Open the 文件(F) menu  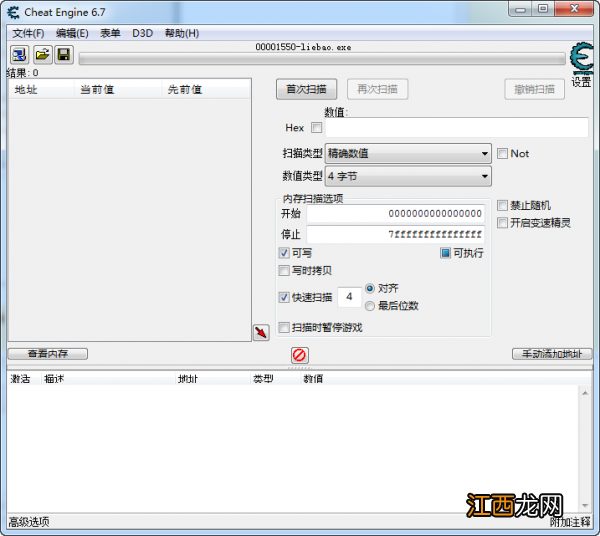coord(28,33)
